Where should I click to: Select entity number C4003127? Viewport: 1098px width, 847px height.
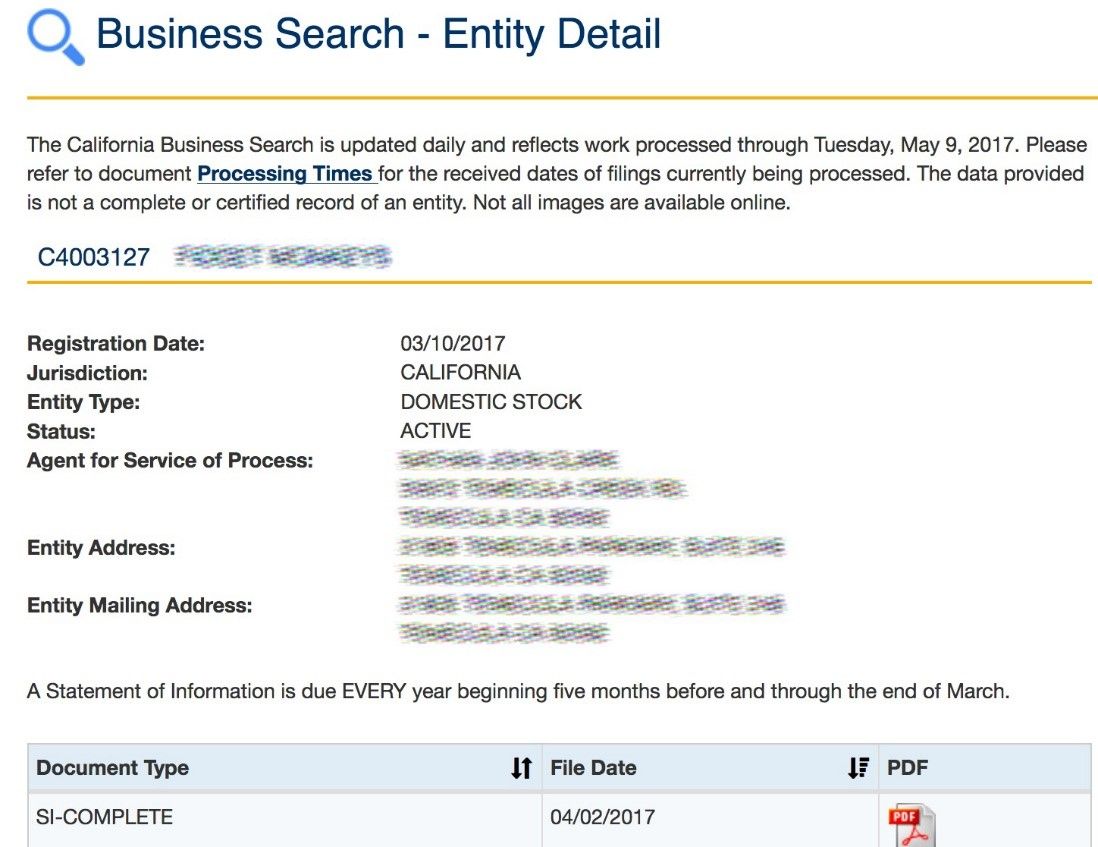(x=93, y=258)
